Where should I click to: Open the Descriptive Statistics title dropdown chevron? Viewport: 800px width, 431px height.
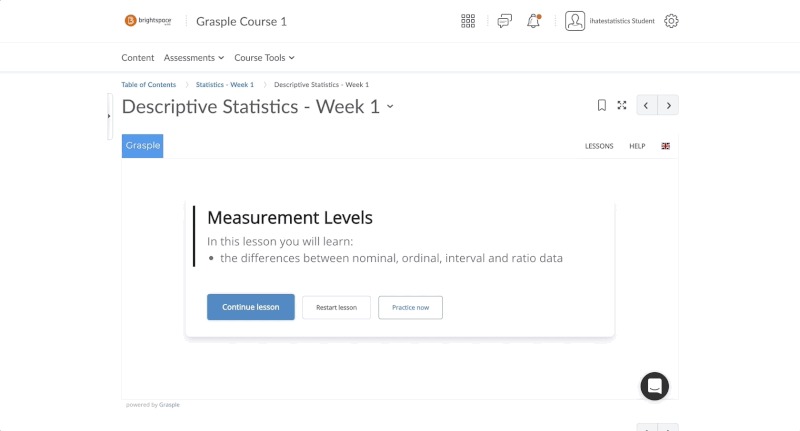pyautogui.click(x=390, y=107)
